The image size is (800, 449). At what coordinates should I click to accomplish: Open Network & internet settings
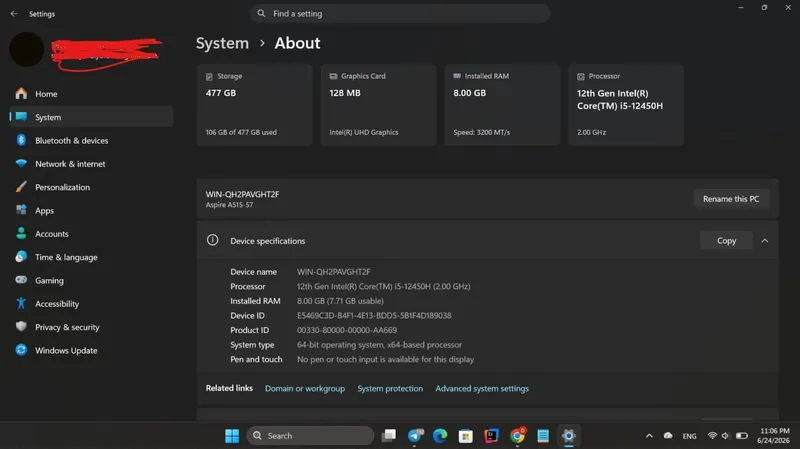coord(91,164)
